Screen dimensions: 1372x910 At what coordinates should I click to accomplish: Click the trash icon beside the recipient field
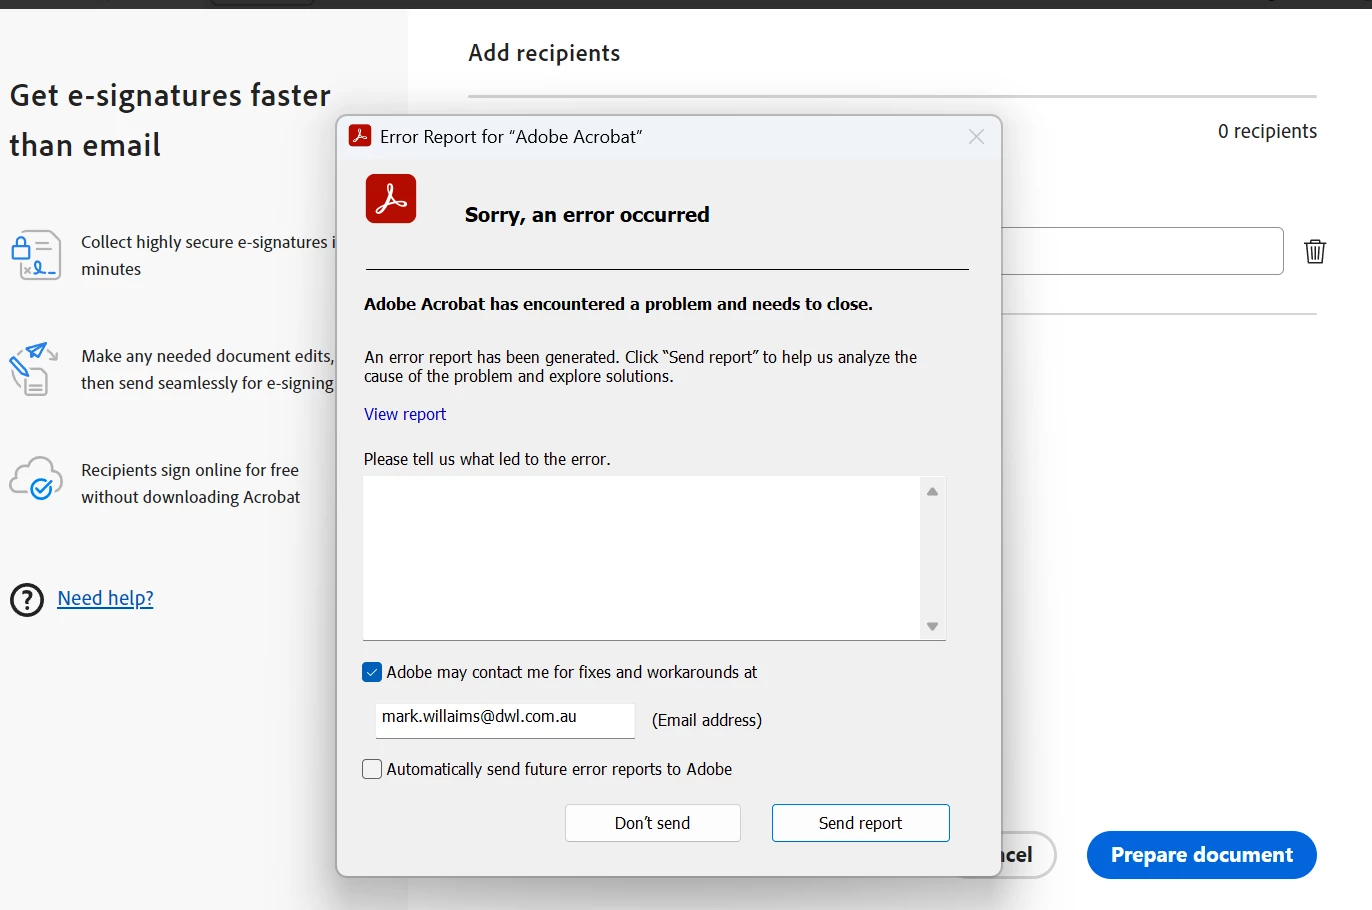(1315, 251)
